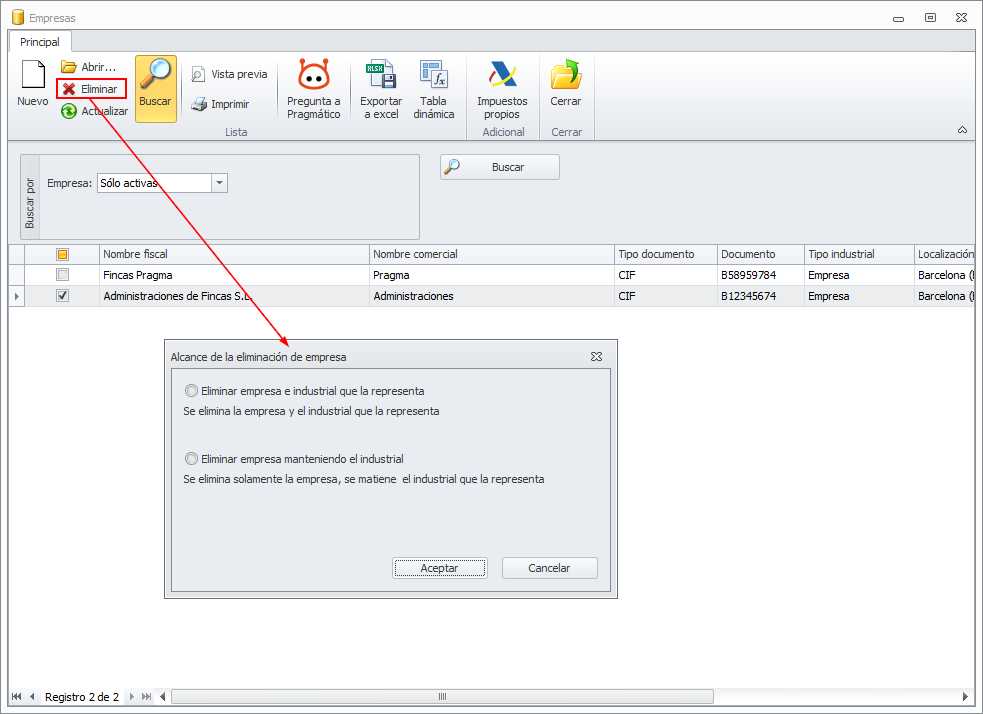Confirm deletion with Aceptar

[439, 568]
